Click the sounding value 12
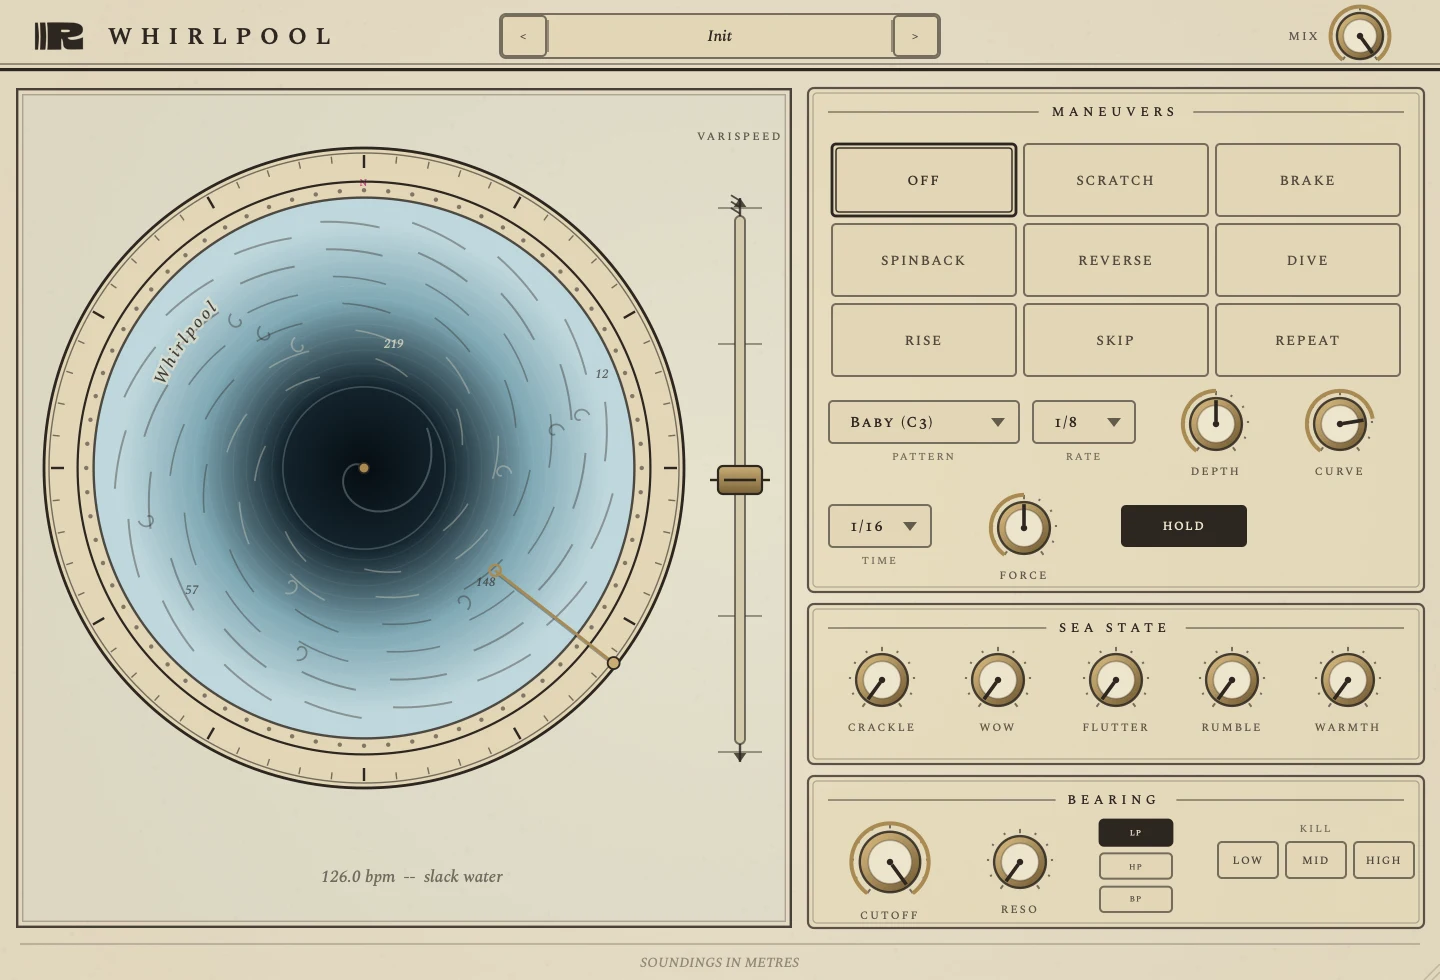Screen dimensions: 1440x980 602,374
